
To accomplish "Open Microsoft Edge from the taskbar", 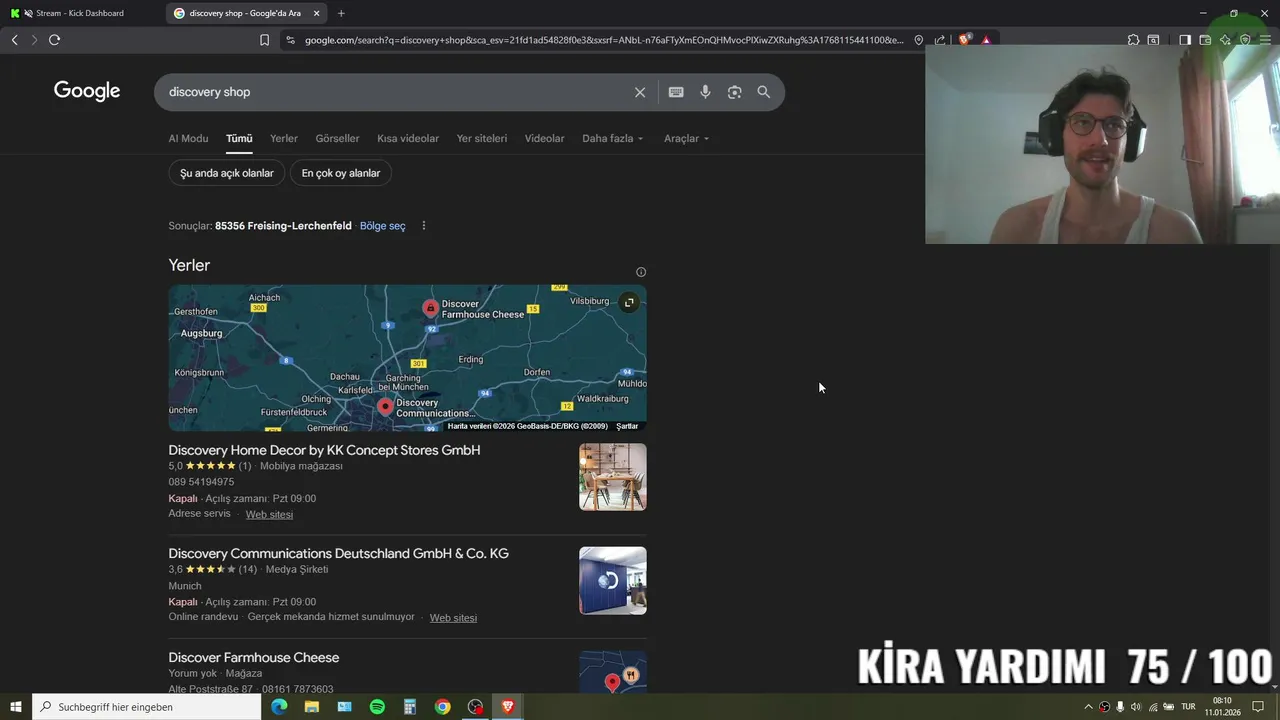I will tap(279, 707).
